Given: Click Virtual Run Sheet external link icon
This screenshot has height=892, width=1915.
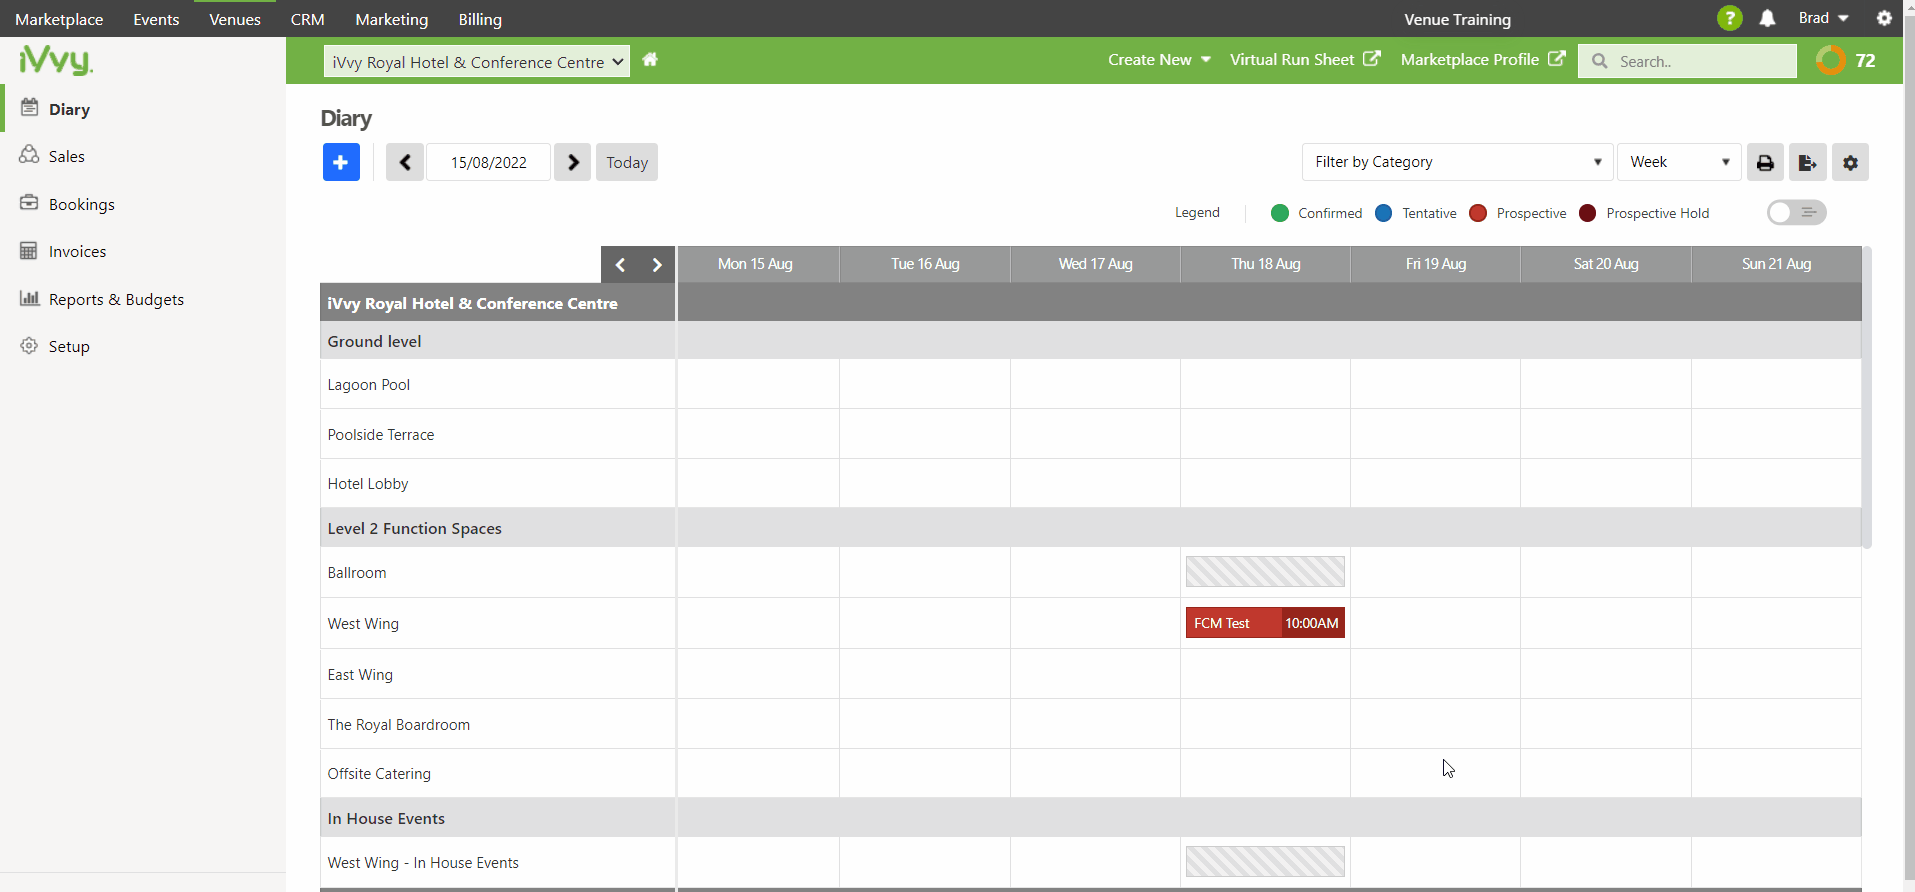Looking at the screenshot, I should point(1372,59).
